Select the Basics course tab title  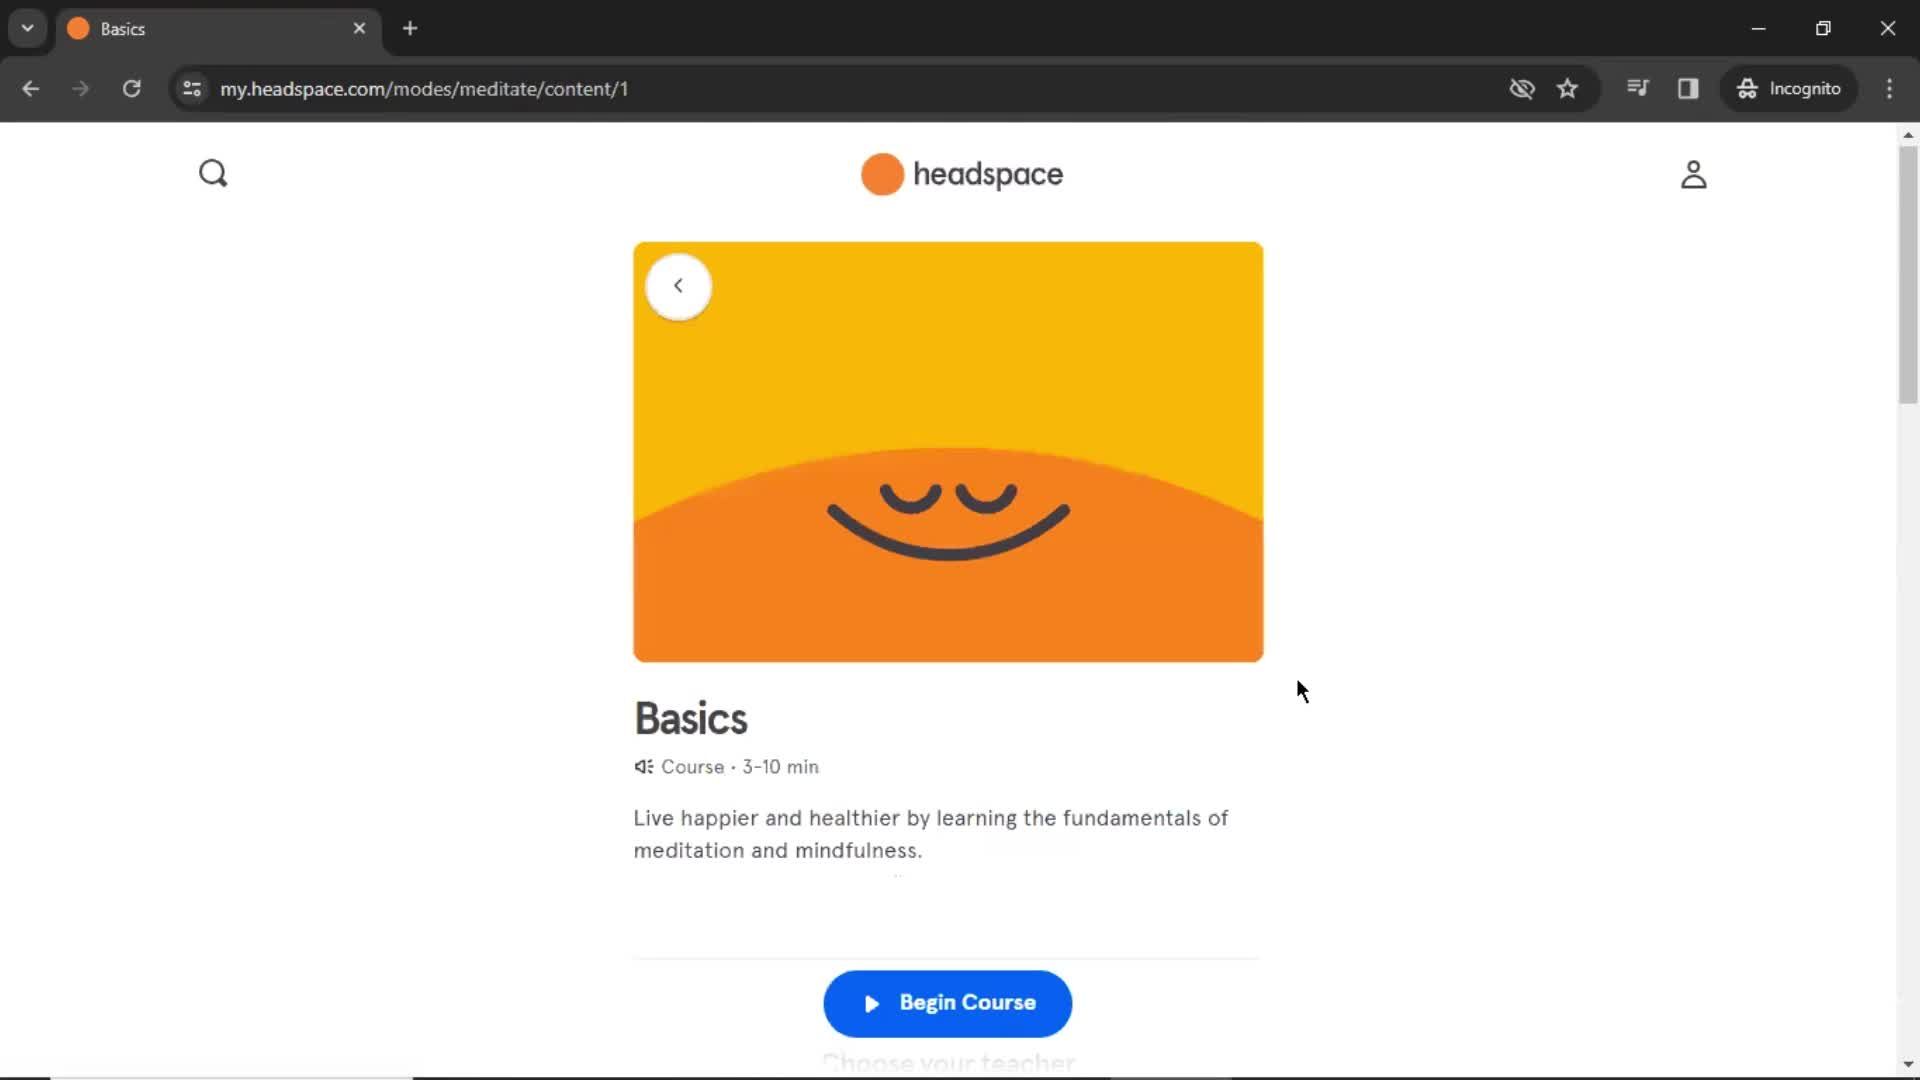point(124,26)
